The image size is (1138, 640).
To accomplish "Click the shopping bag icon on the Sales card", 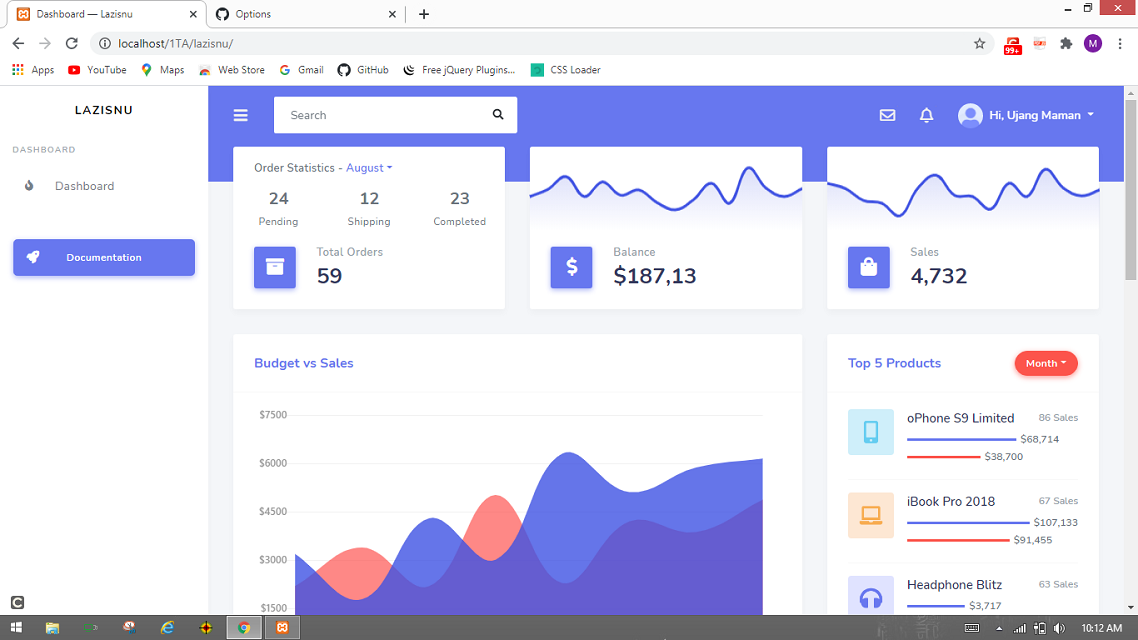I will [868, 267].
